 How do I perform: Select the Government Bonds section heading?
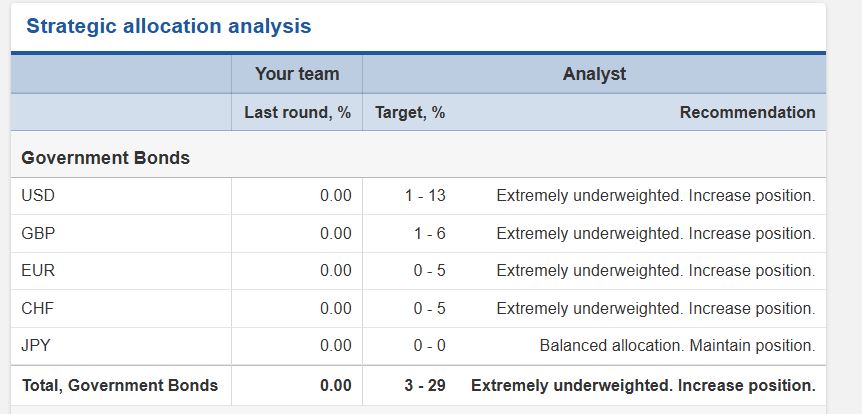click(105, 158)
